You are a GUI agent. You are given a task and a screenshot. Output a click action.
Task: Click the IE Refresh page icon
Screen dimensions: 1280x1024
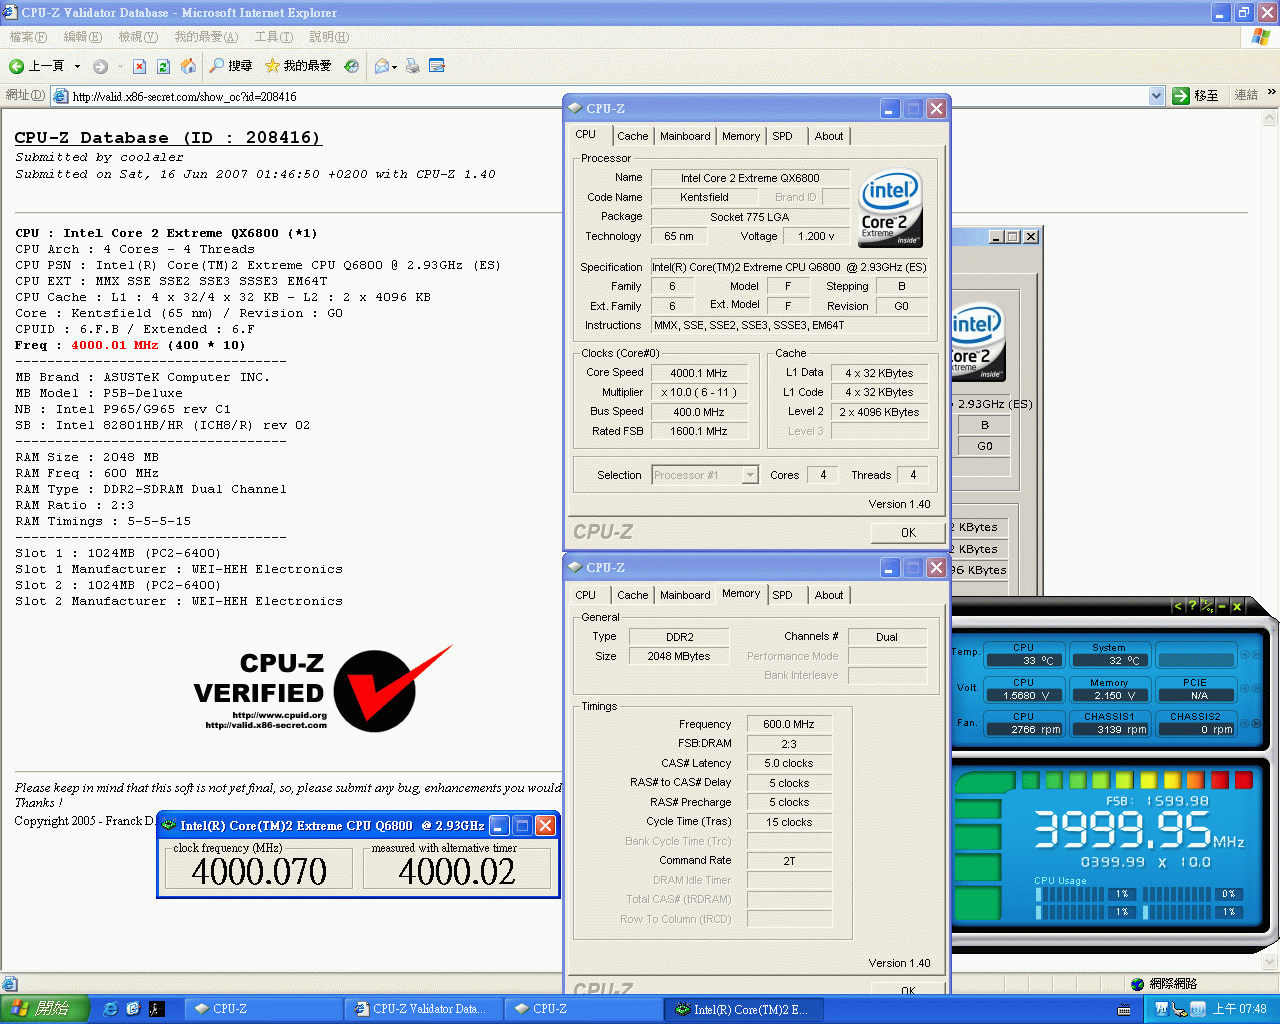[163, 66]
